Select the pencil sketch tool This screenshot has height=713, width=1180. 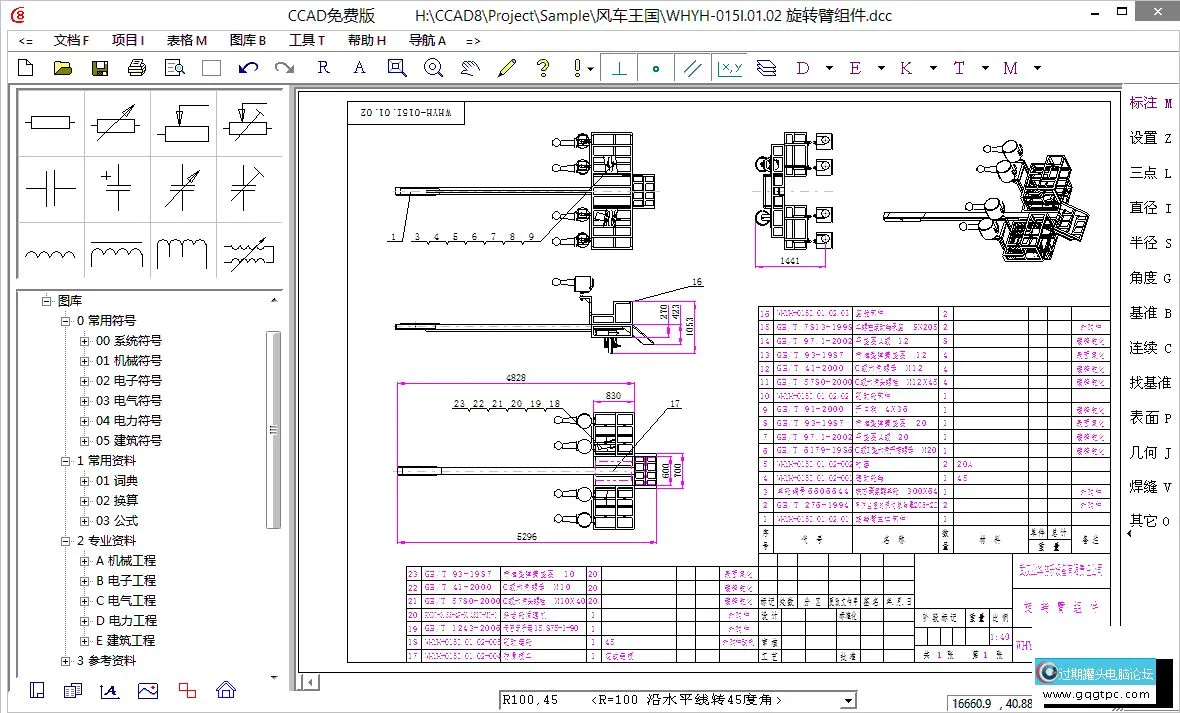(506, 67)
